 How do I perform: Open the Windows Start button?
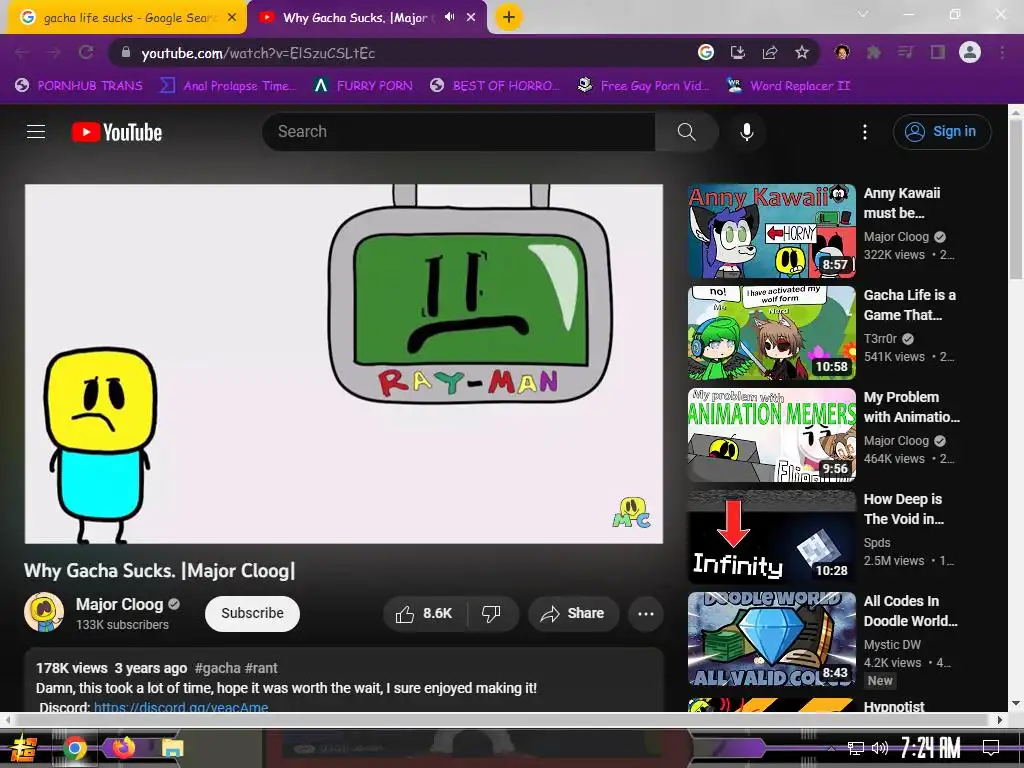click(24, 748)
